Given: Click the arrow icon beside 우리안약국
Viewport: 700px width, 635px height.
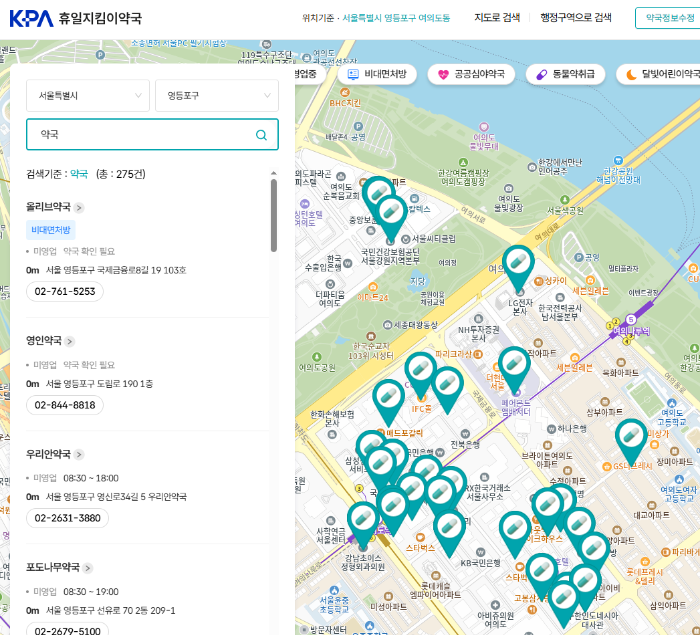Looking at the screenshot, I should click(x=79, y=455).
